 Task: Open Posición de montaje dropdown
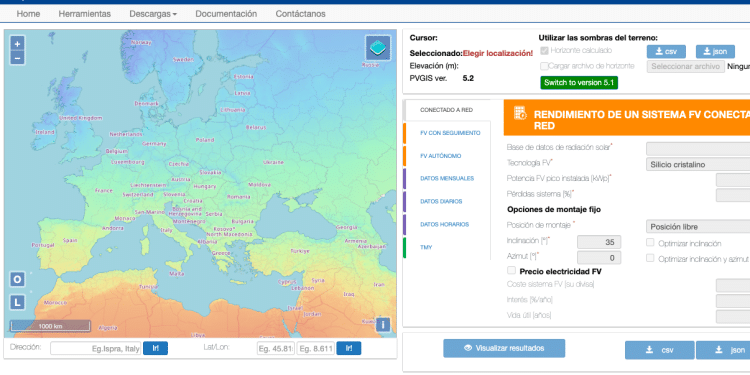click(698, 227)
